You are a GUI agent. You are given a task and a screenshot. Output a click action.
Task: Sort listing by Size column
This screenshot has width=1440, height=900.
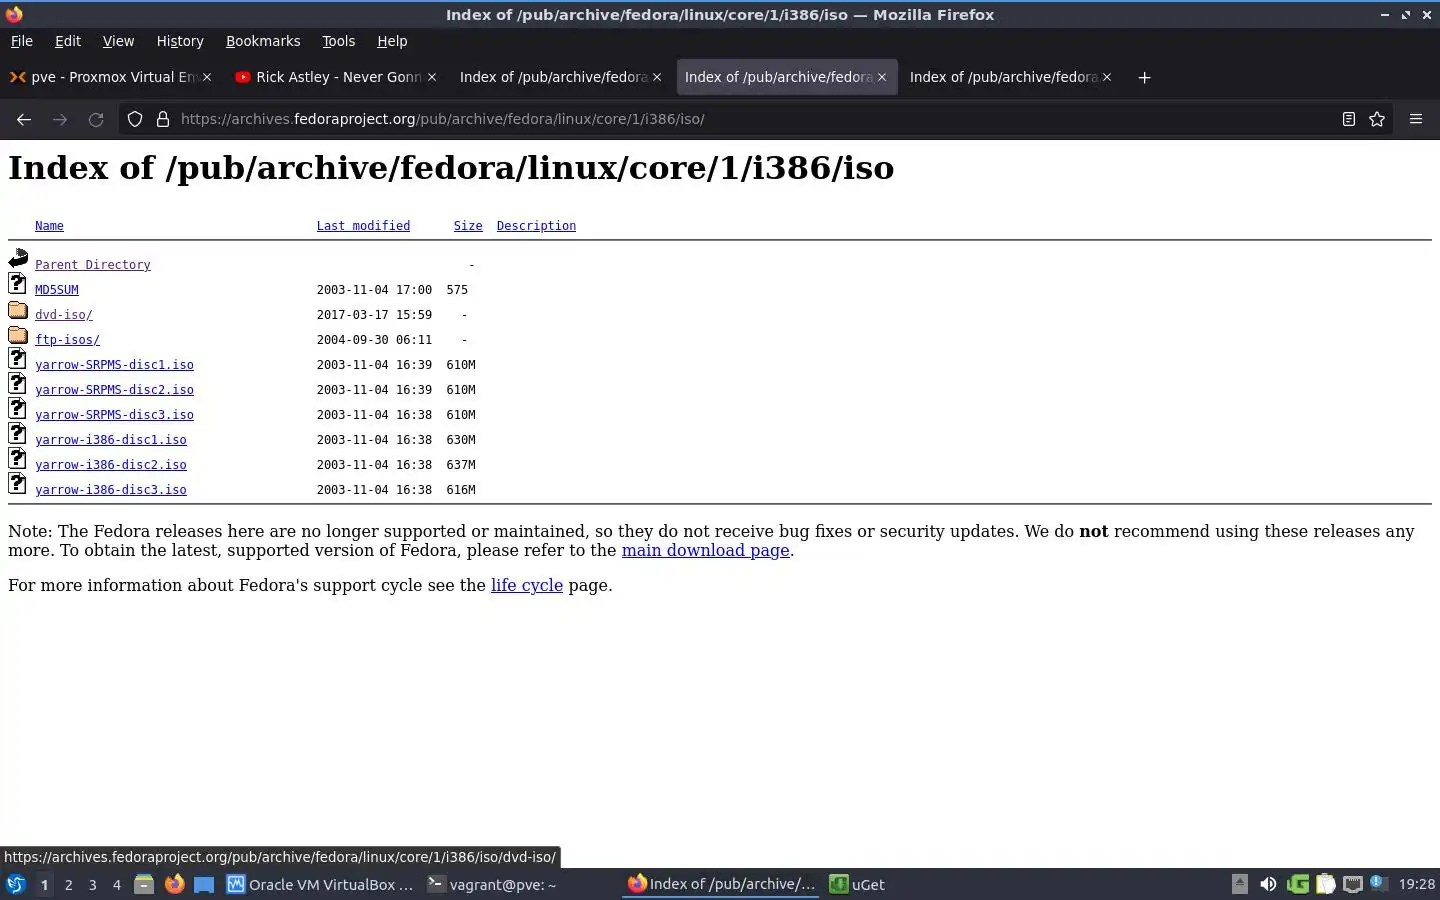point(468,226)
